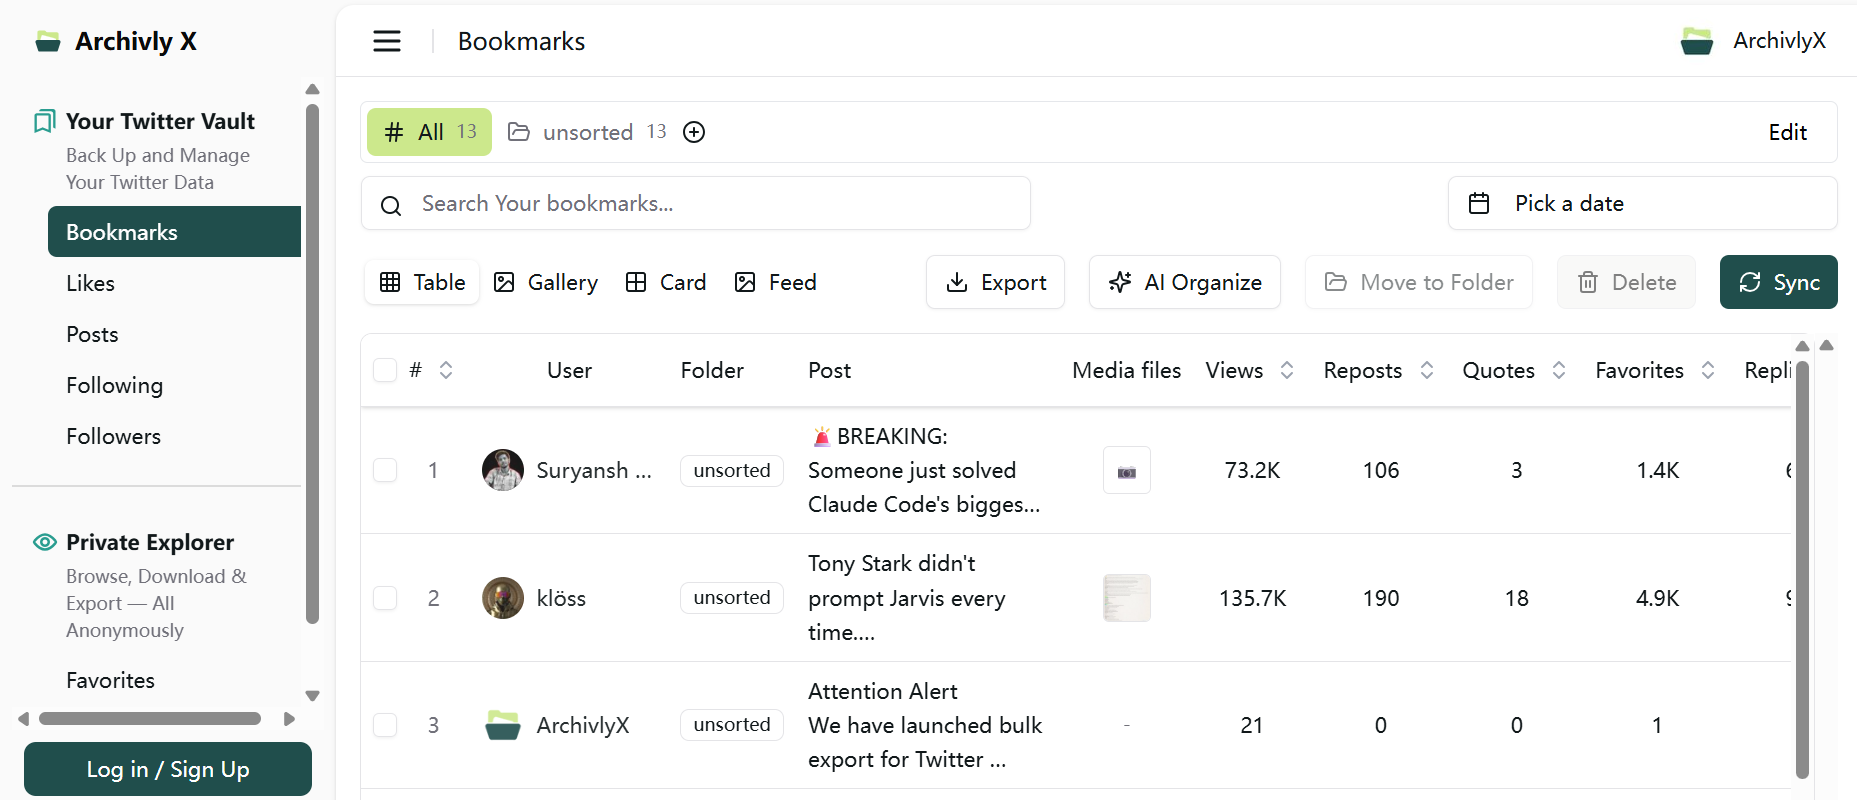Select the row 2 bookmark checkbox
This screenshot has width=1857, height=800.
click(x=385, y=598)
